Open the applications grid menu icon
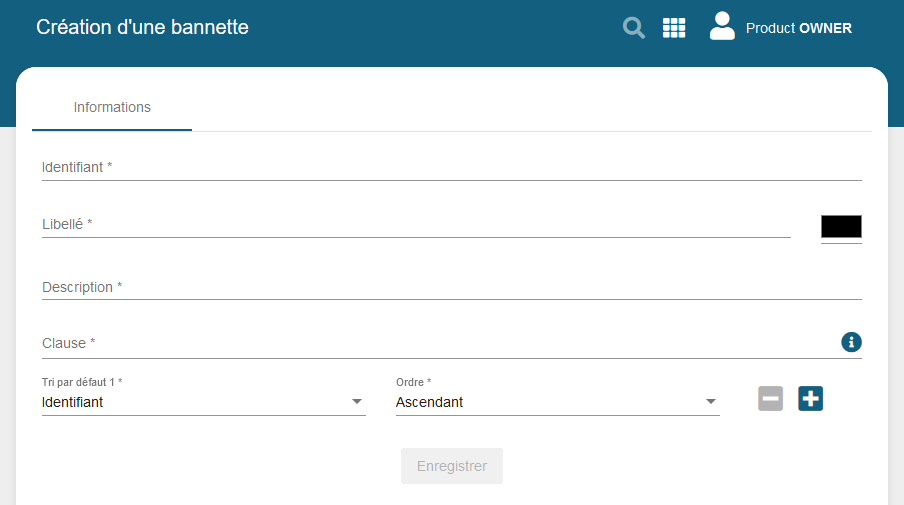Viewport: 904px width, 505px height. [x=674, y=28]
